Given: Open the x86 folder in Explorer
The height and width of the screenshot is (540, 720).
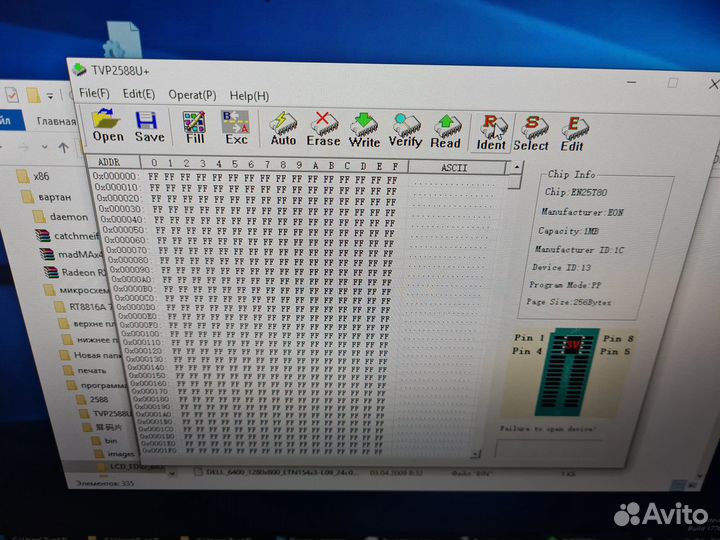Looking at the screenshot, I should pyautogui.click(x=33, y=176).
